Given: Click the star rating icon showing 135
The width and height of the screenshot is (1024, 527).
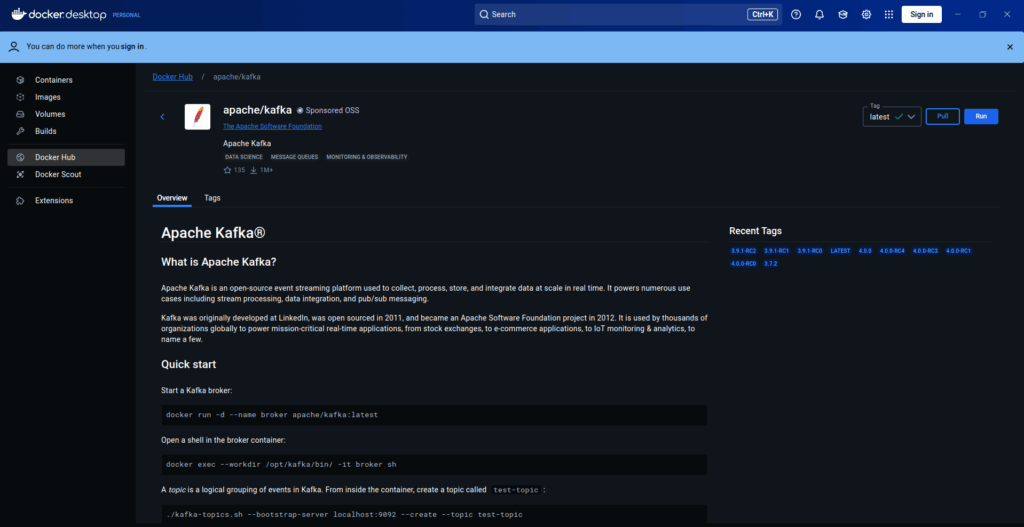Looking at the screenshot, I should [x=227, y=170].
